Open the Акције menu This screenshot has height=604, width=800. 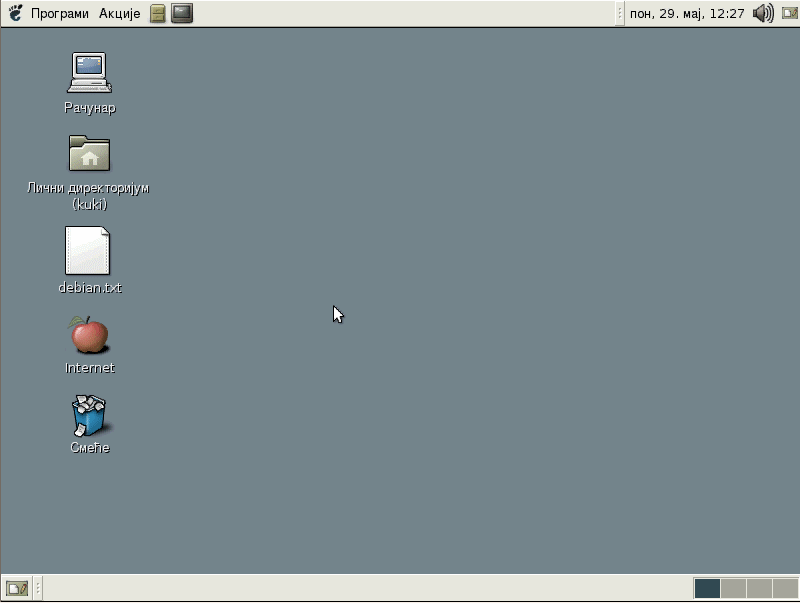(119, 13)
